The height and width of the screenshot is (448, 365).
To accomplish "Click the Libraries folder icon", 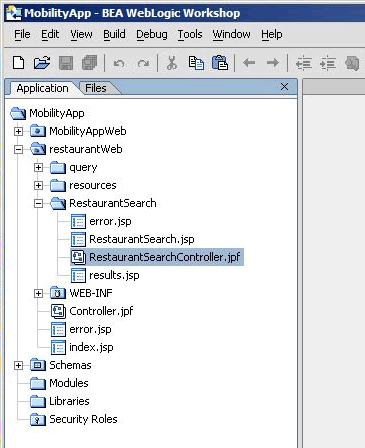I will coord(38,401).
